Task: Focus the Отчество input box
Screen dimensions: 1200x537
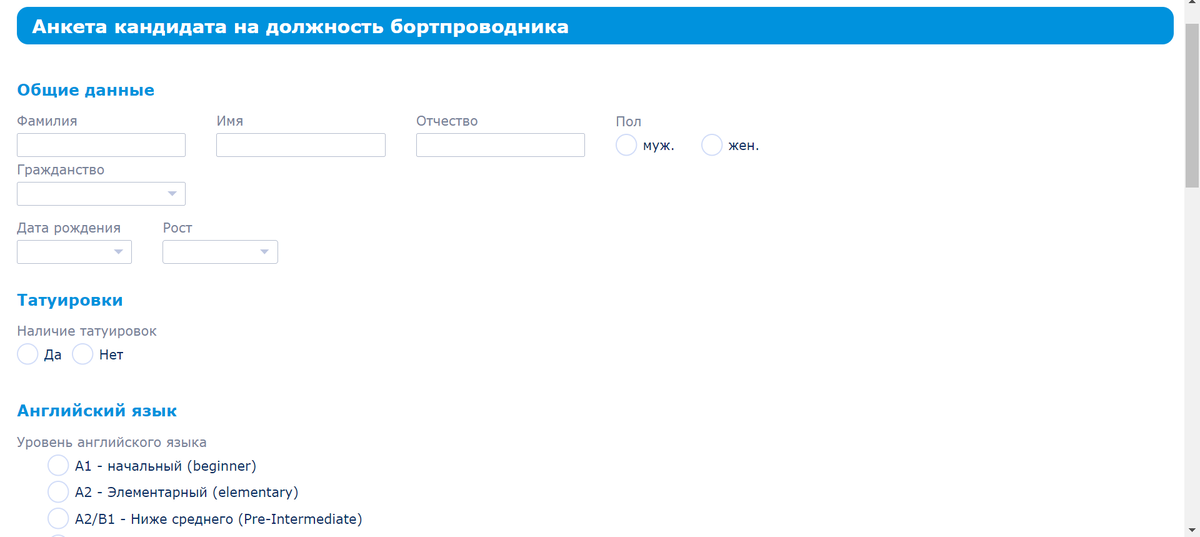Action: point(500,145)
